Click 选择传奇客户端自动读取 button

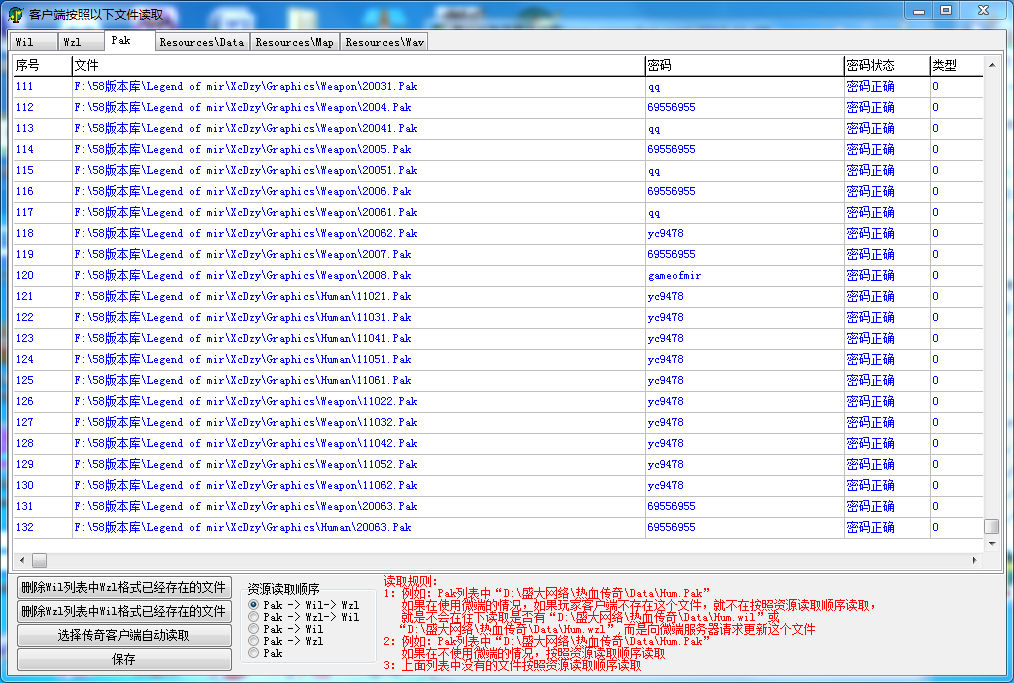[x=124, y=635]
